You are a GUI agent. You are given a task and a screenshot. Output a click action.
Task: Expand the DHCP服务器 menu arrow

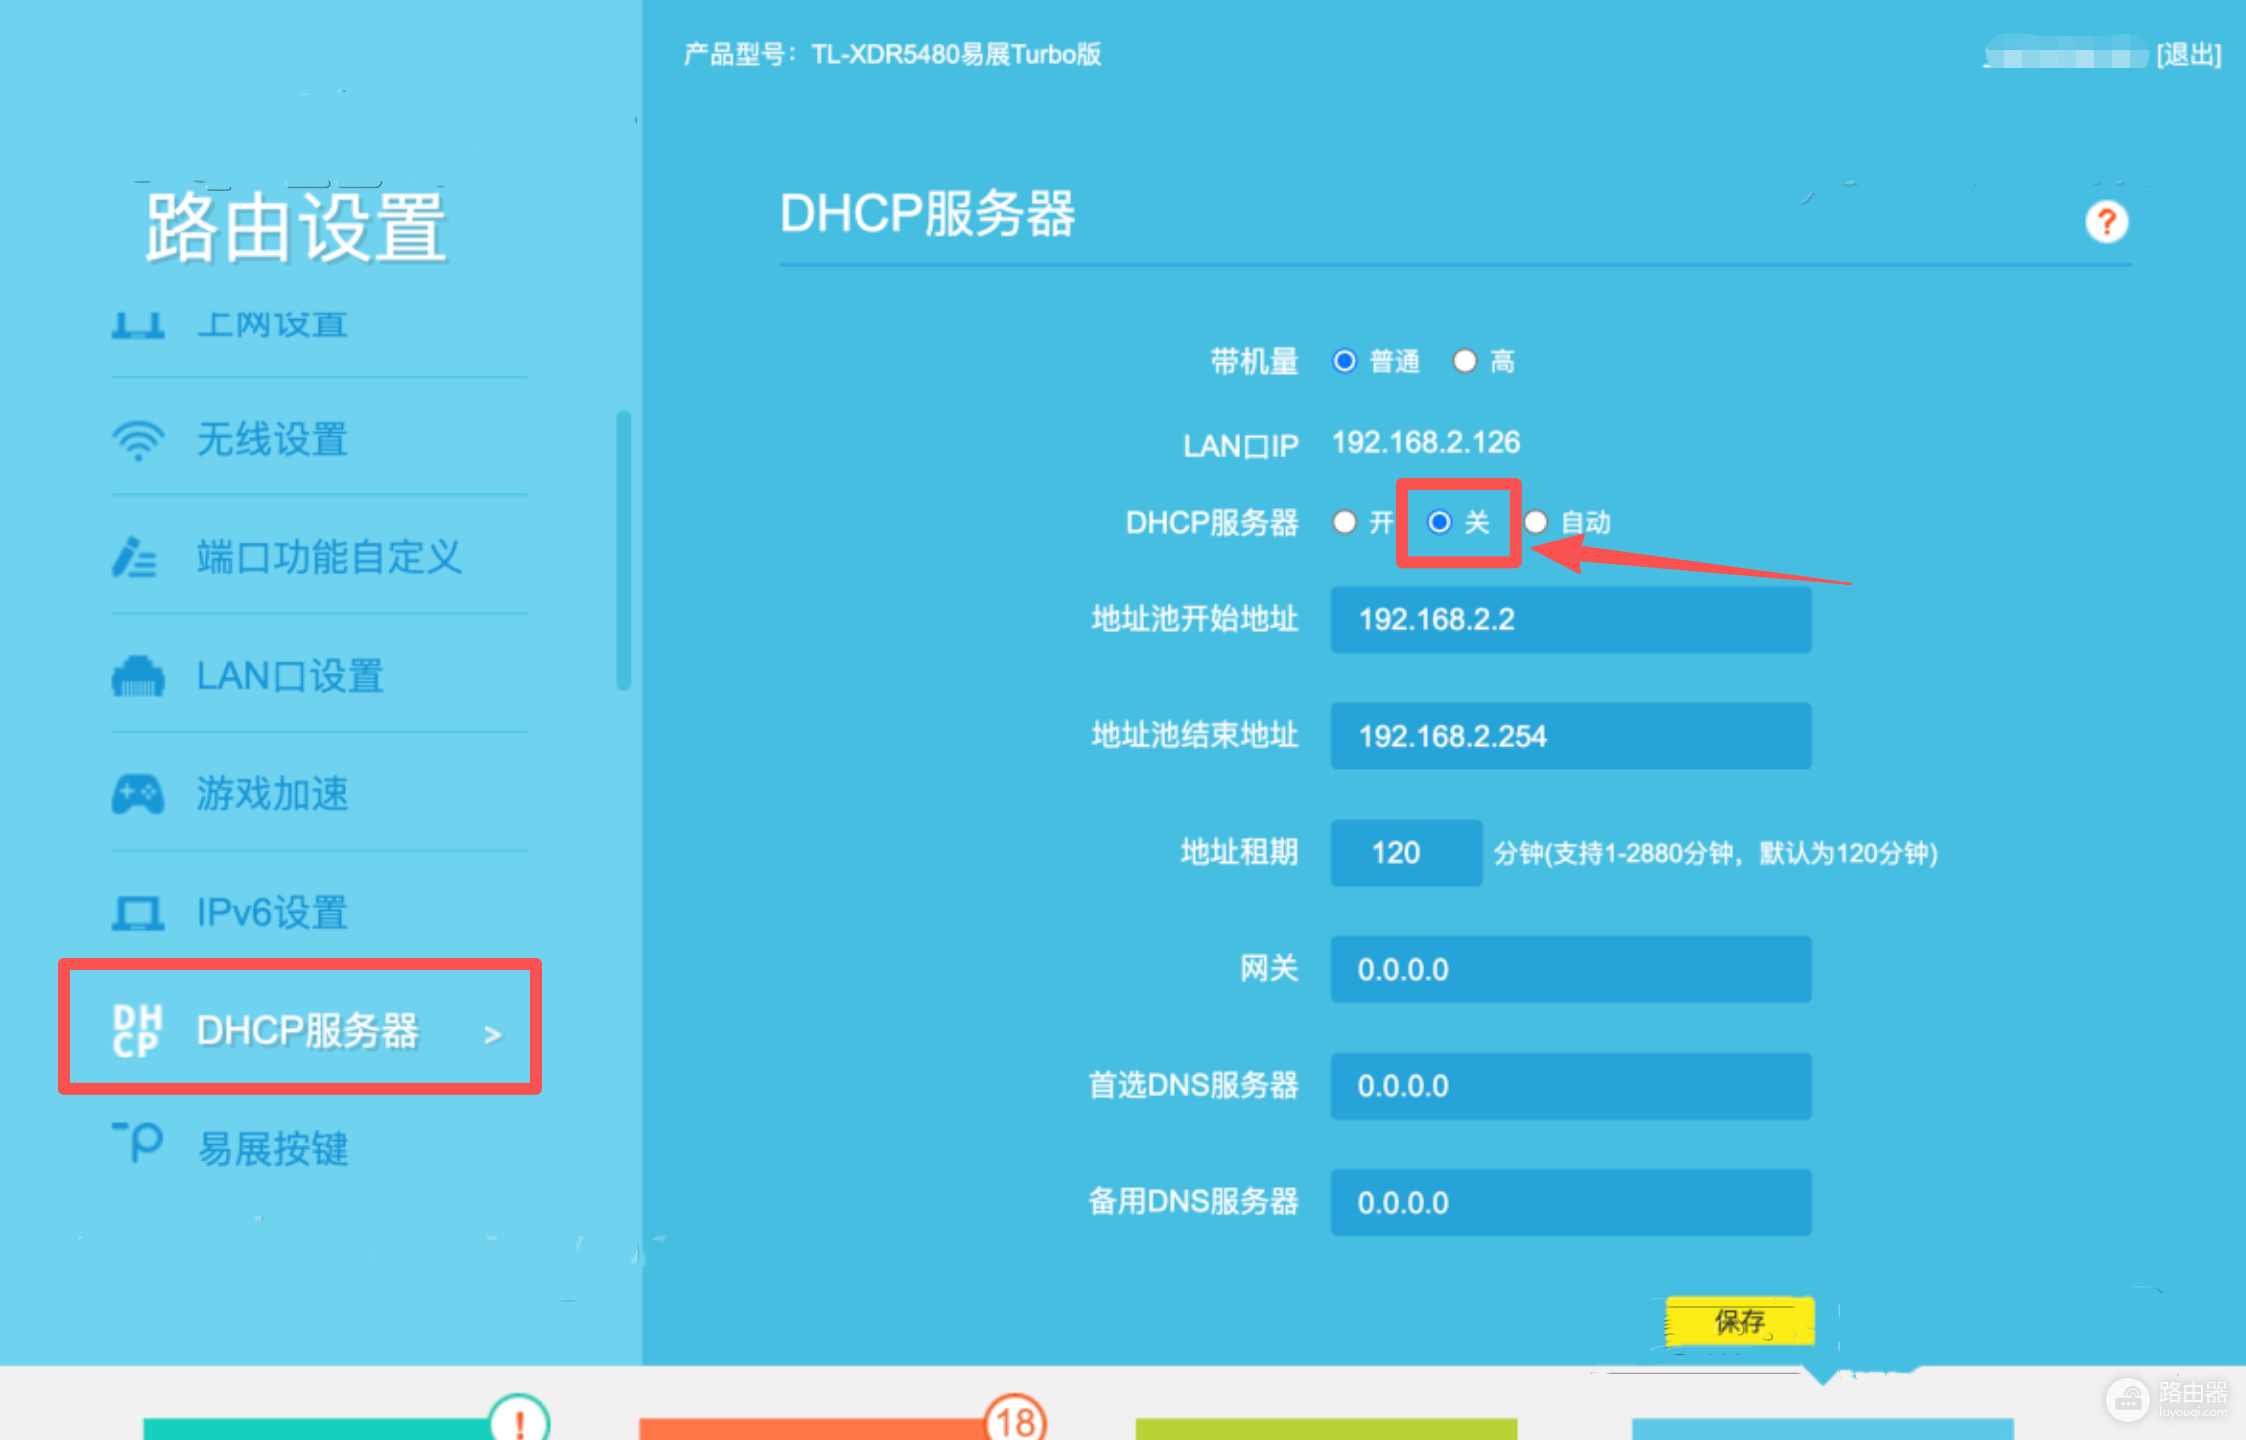pos(492,1035)
